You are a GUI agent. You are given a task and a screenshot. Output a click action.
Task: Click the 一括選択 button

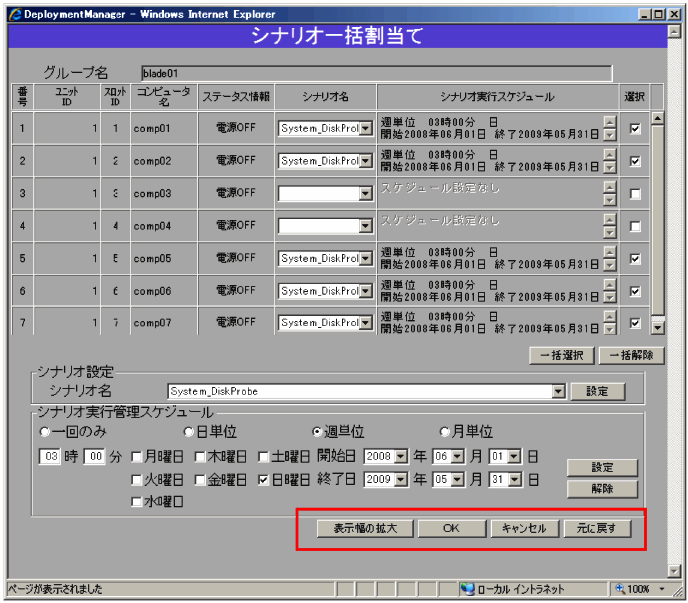click(562, 355)
